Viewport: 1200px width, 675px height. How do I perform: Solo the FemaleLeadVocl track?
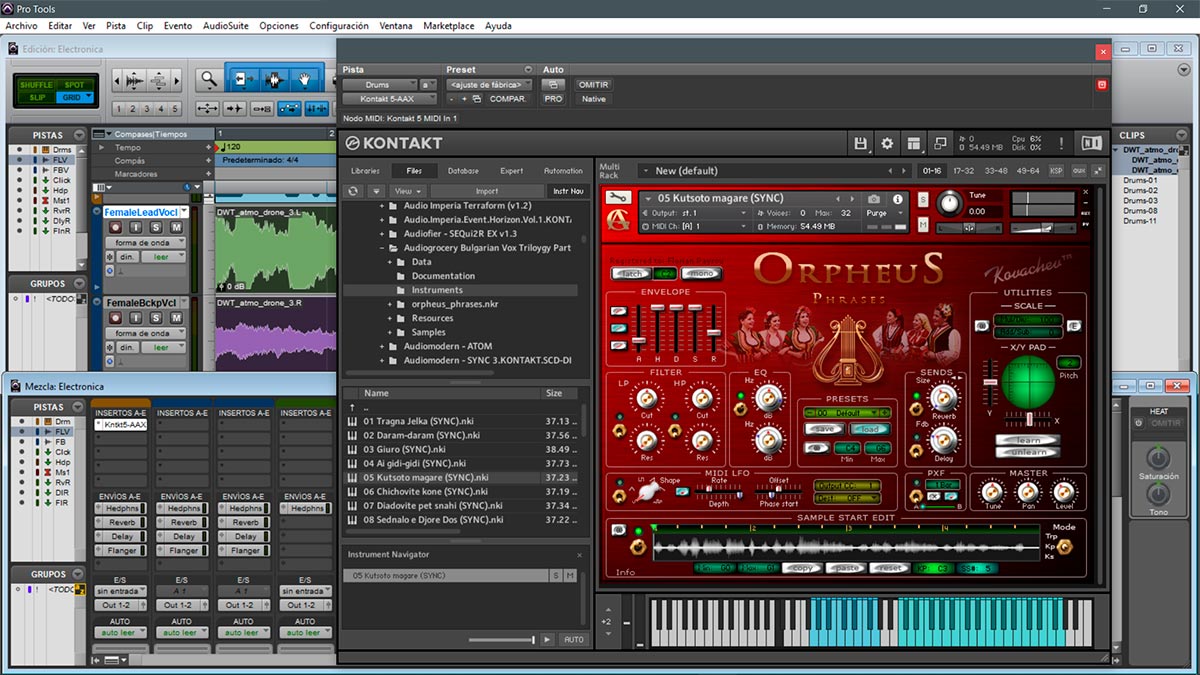(x=158, y=228)
